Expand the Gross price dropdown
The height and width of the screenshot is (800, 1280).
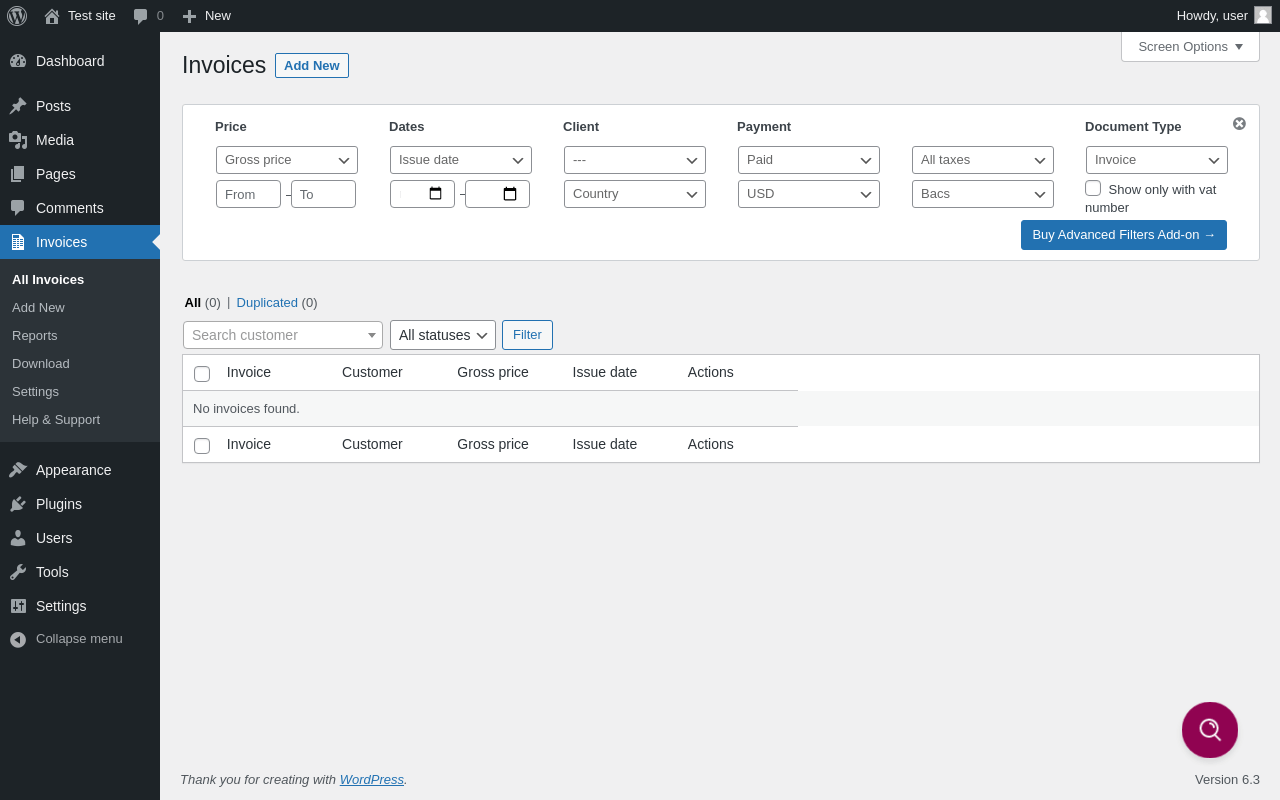287,160
